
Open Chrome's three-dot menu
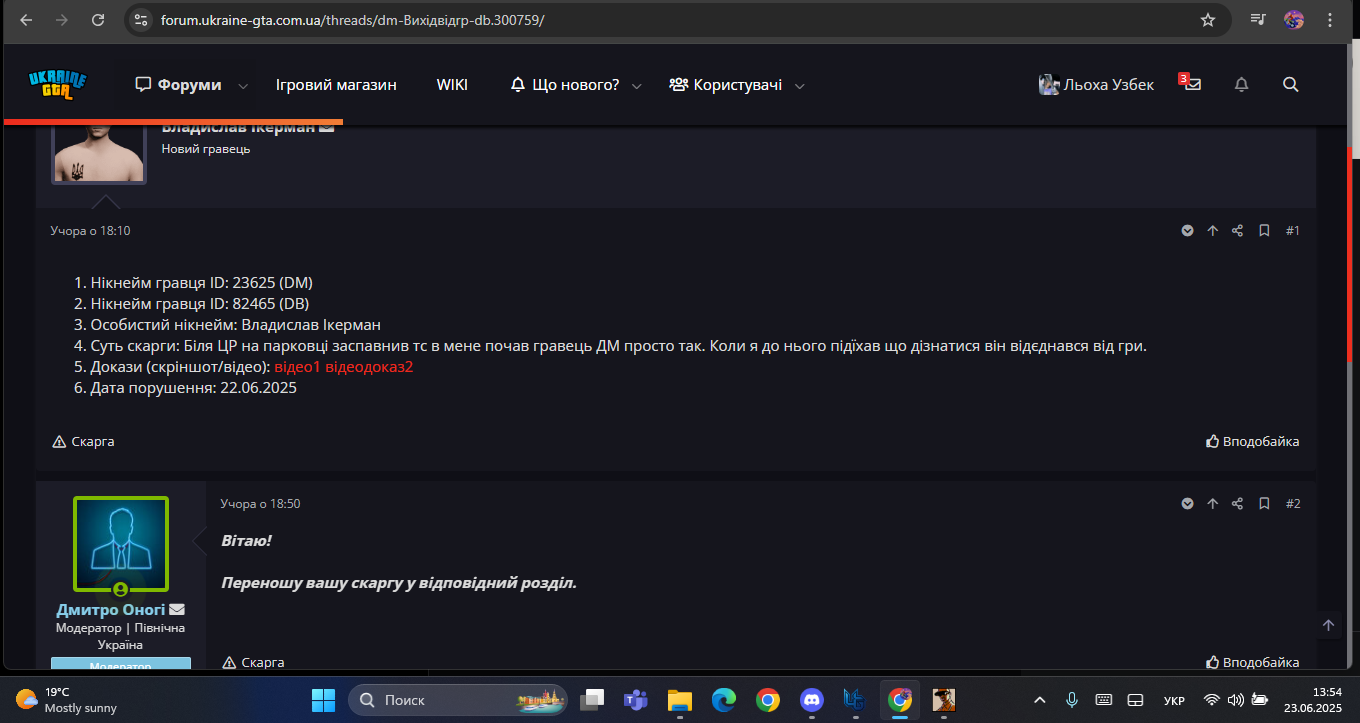coord(1330,20)
